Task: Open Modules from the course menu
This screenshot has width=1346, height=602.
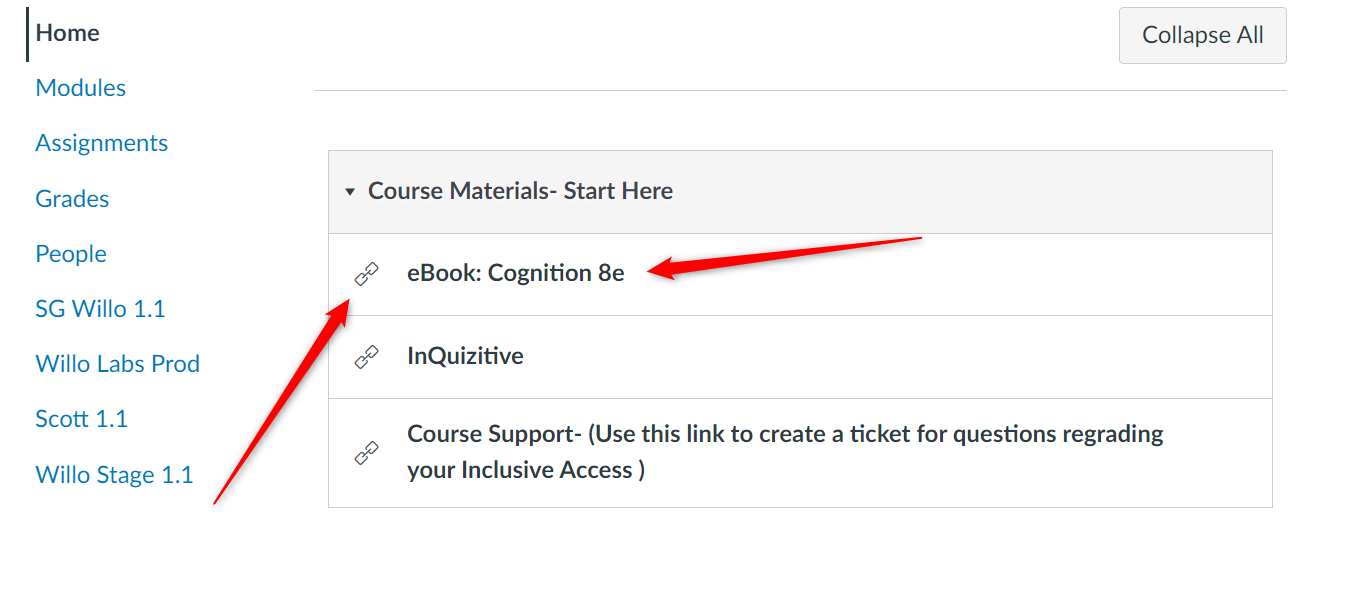Action: point(80,88)
